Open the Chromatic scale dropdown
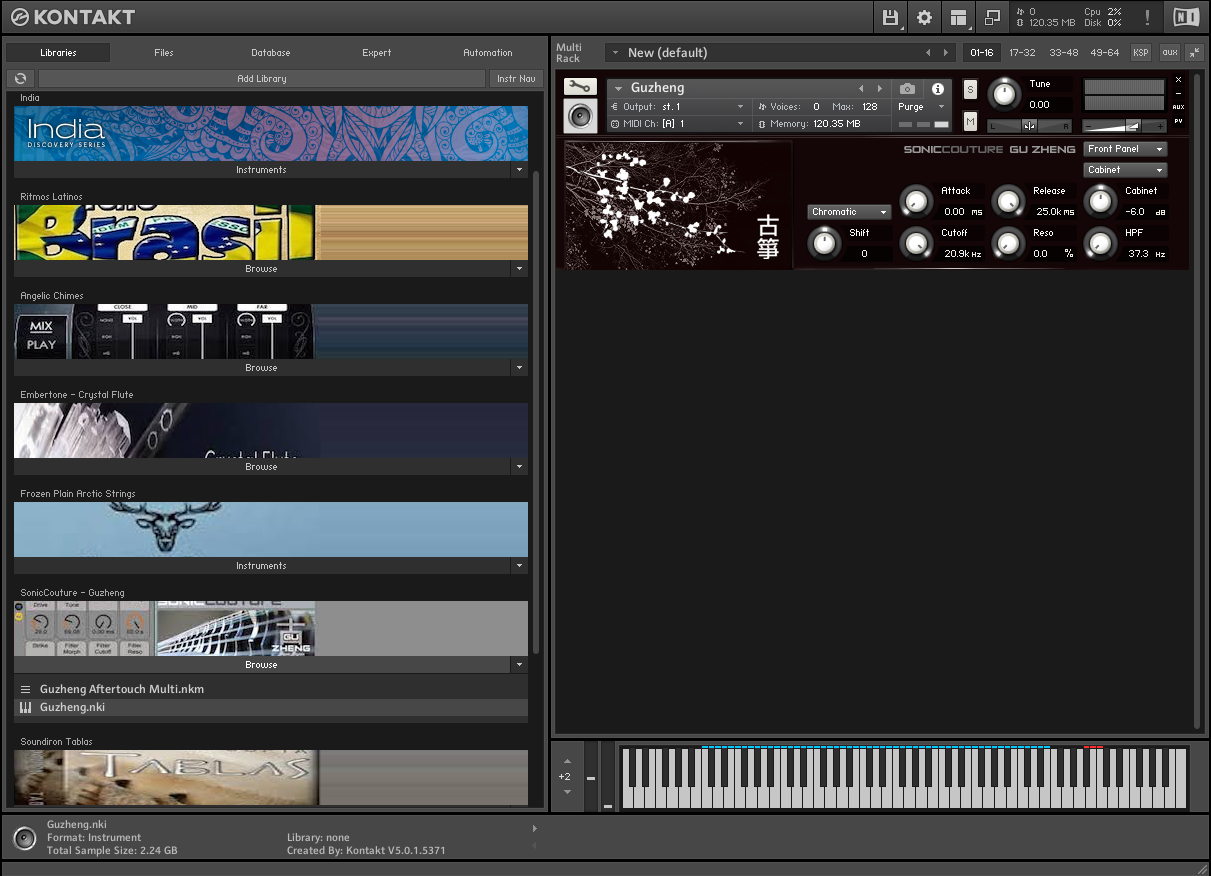The image size is (1211, 876). coord(849,212)
